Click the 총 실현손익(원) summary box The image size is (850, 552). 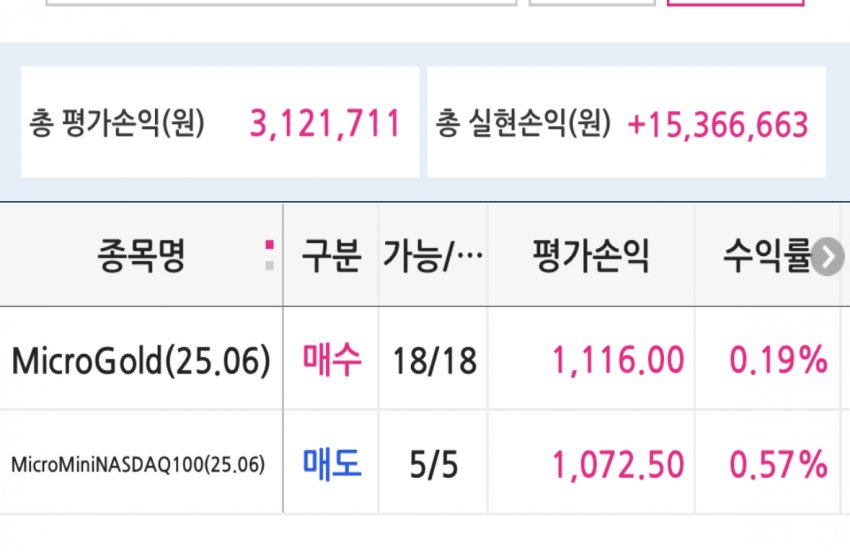627,122
